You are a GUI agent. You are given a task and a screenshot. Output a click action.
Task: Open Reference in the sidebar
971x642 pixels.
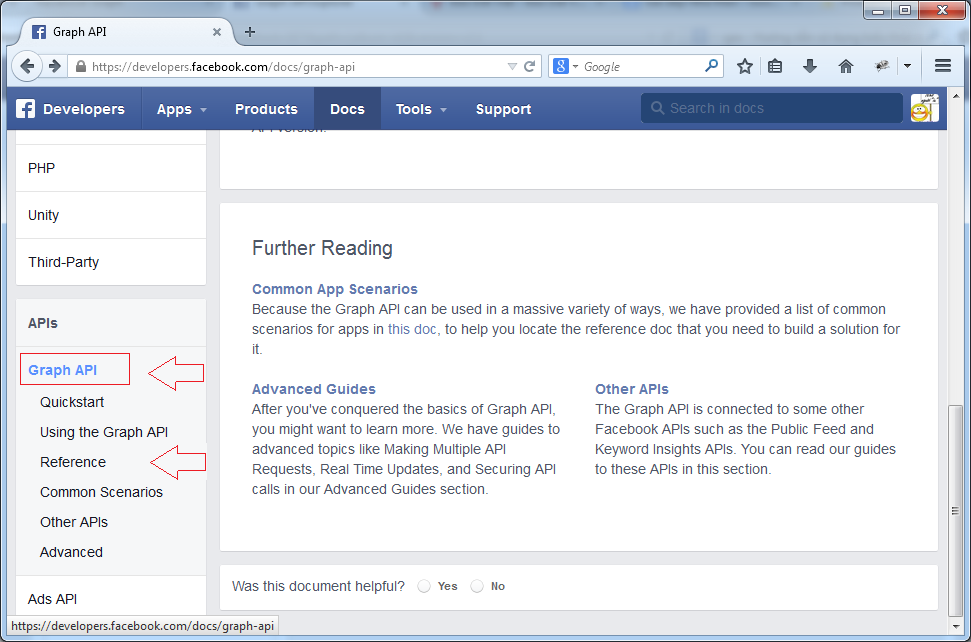click(x=73, y=462)
